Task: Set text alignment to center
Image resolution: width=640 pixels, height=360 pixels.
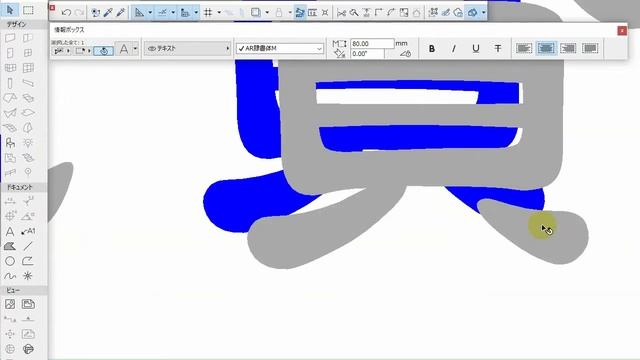Action: pos(546,49)
